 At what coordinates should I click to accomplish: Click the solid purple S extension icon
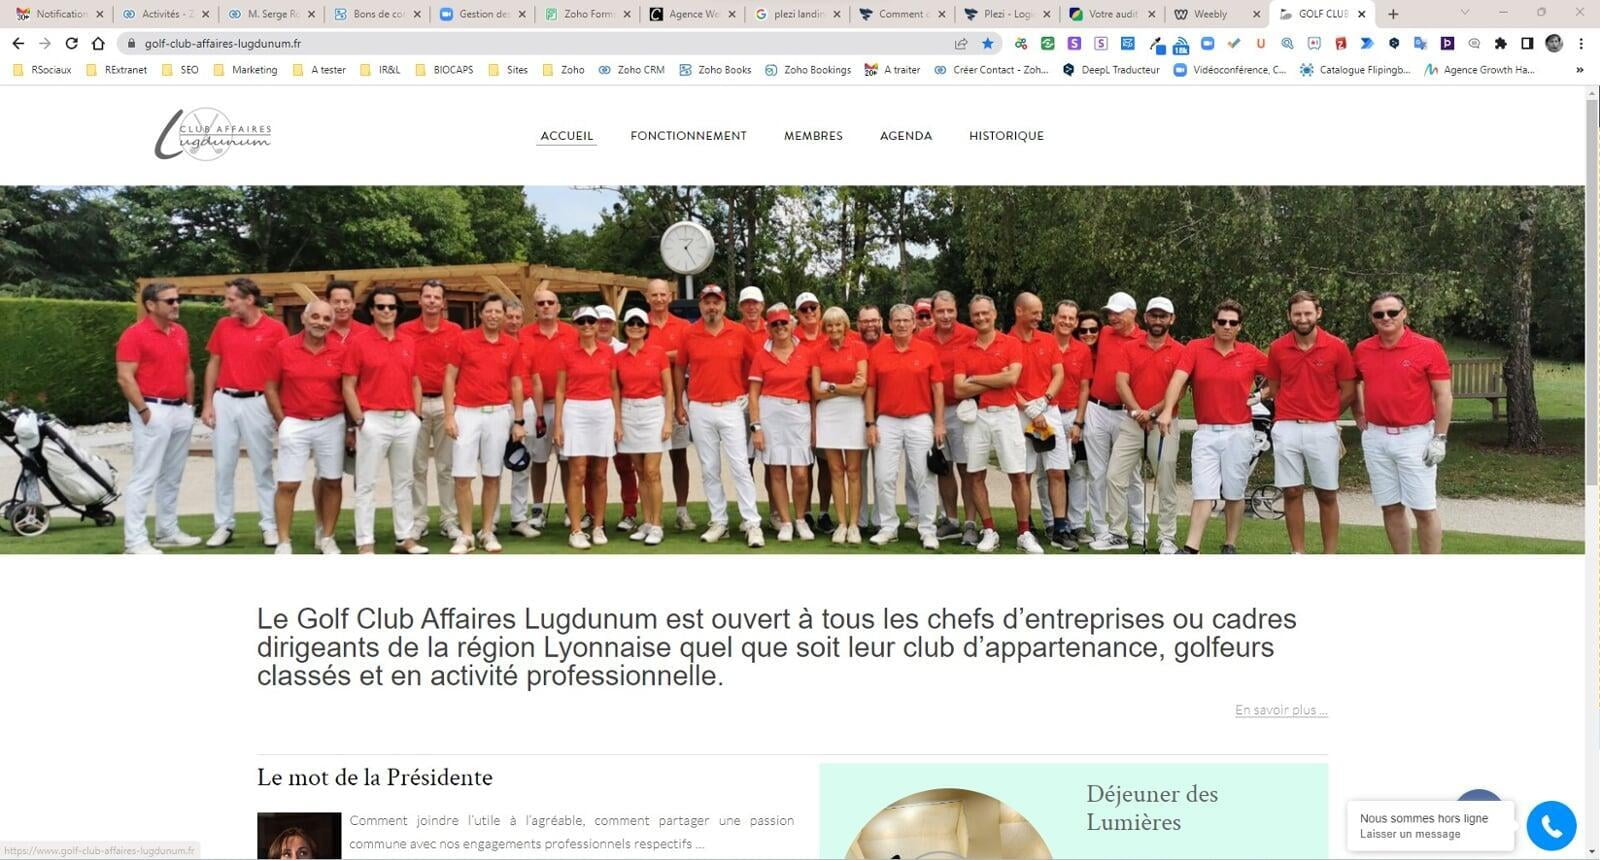(x=1074, y=43)
